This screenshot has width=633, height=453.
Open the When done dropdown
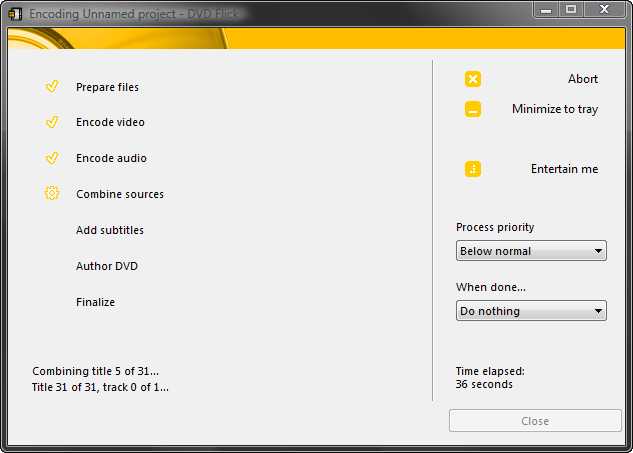tap(531, 311)
